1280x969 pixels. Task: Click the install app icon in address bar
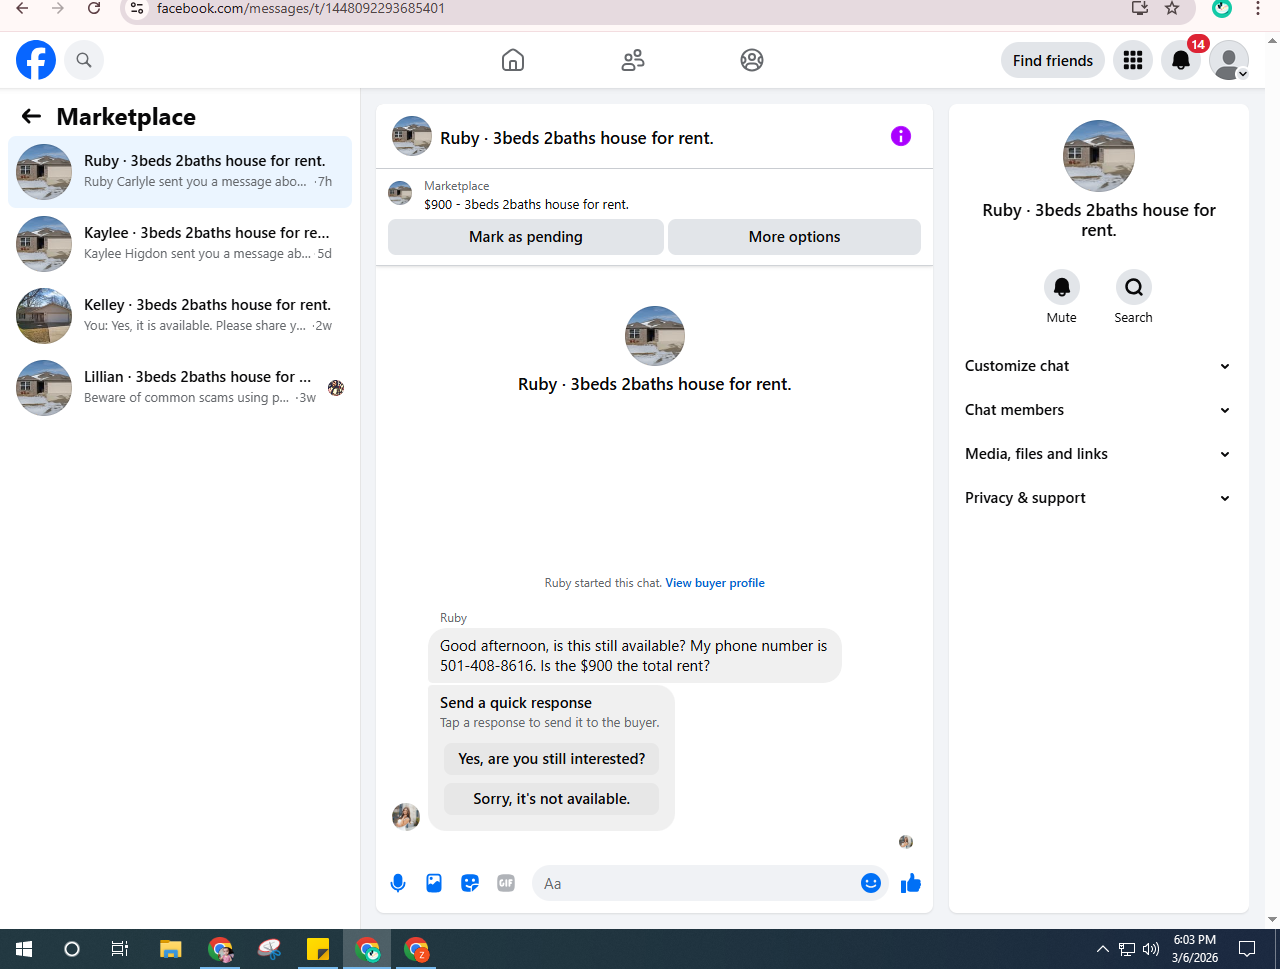pyautogui.click(x=1139, y=8)
